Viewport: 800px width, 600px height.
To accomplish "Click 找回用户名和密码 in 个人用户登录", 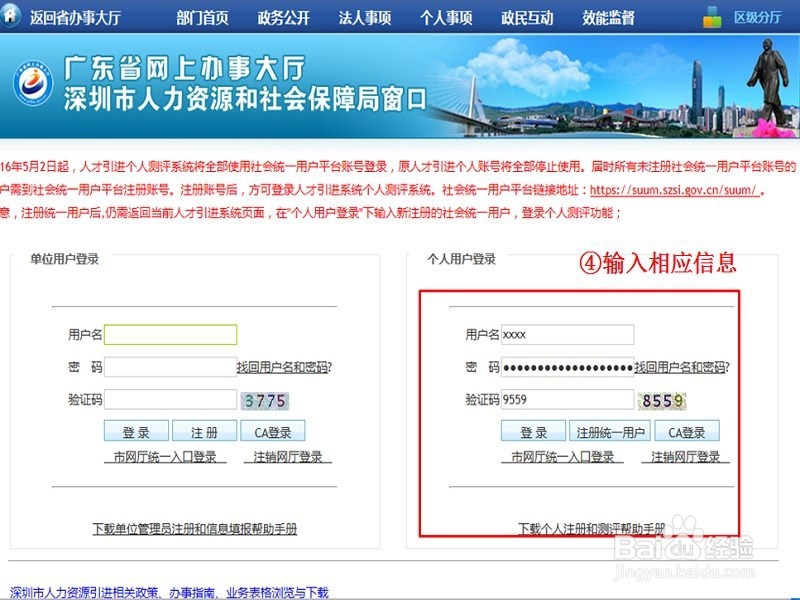I will click(x=682, y=367).
